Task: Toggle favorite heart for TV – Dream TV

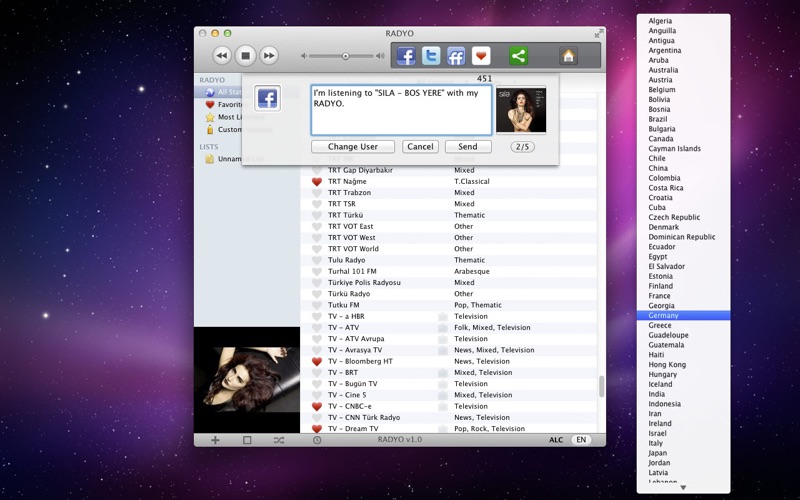Action: point(317,429)
